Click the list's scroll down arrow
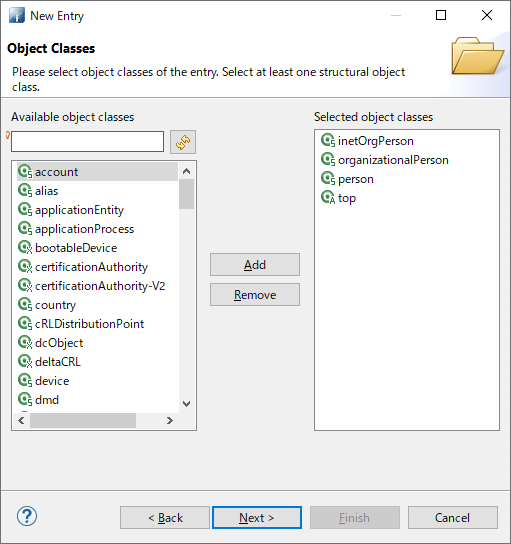 coord(186,404)
